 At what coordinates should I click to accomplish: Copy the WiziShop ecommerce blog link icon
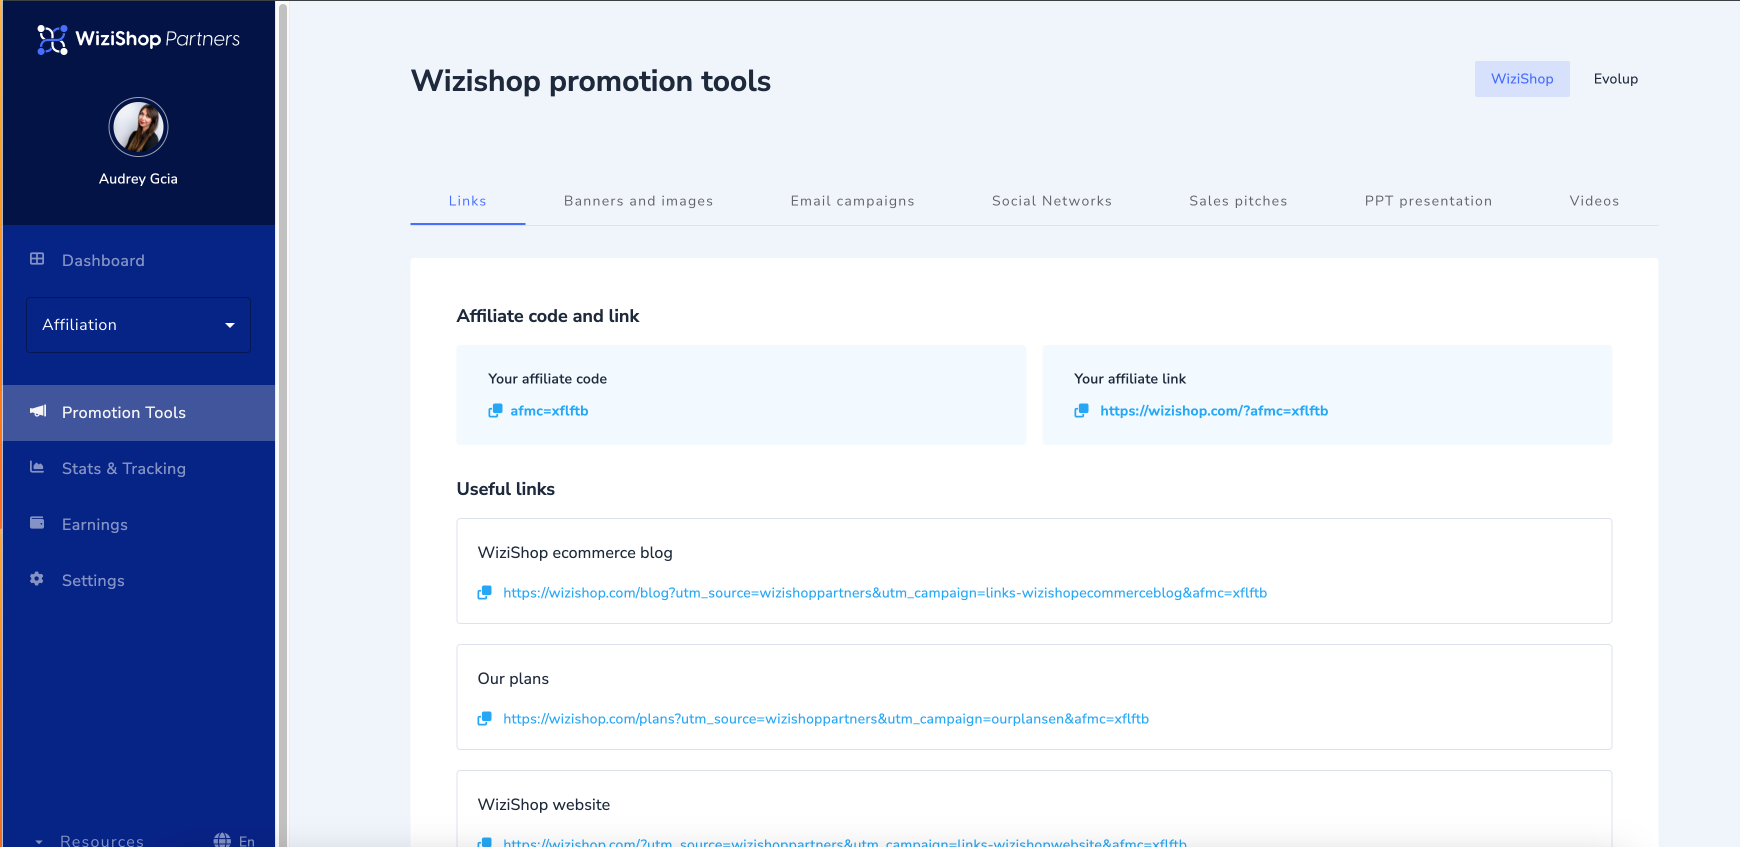484,593
